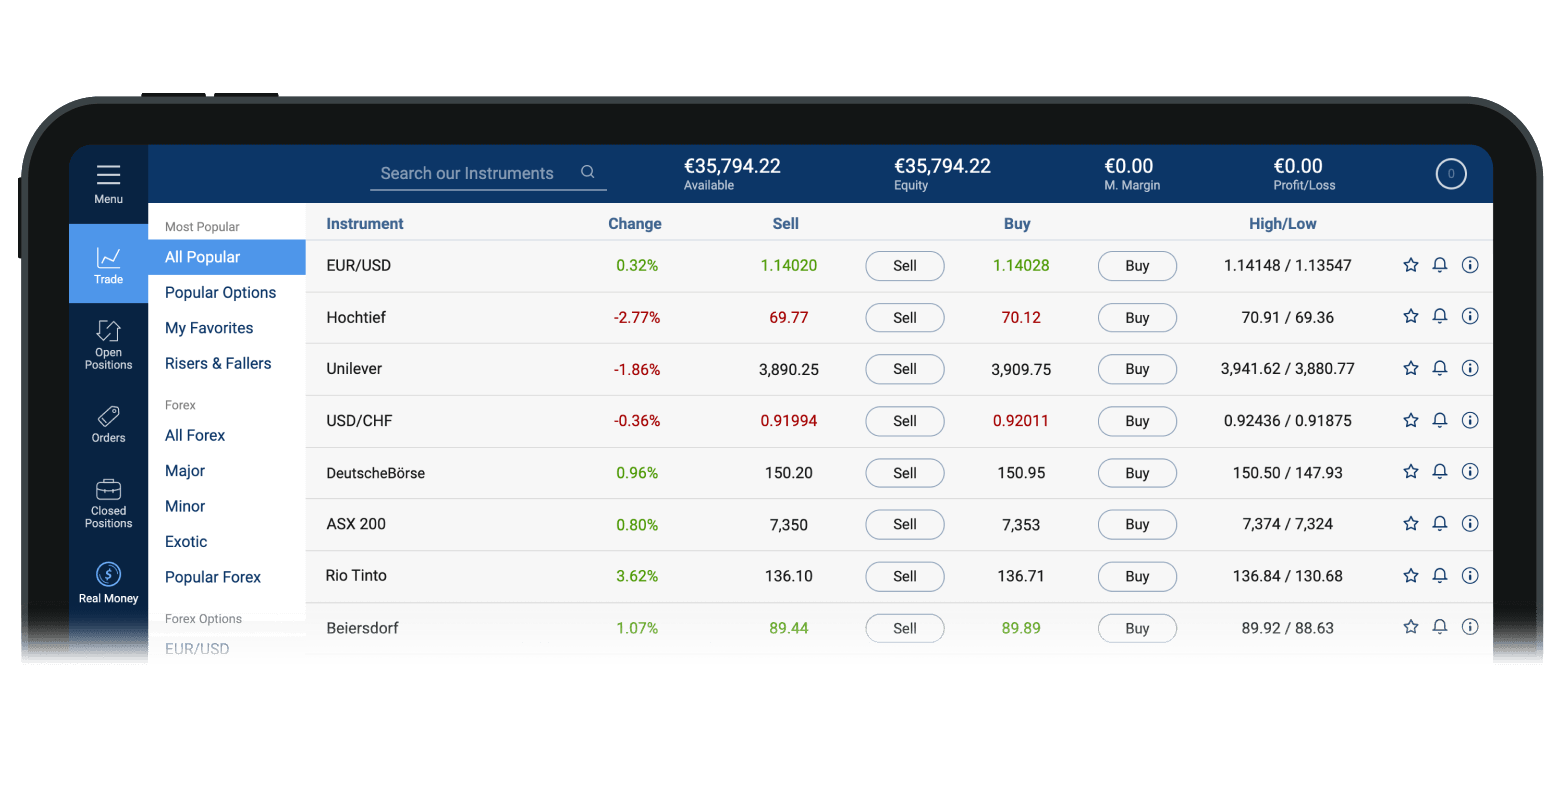
Task: Open the hamburger Menu icon
Action: pos(108,175)
